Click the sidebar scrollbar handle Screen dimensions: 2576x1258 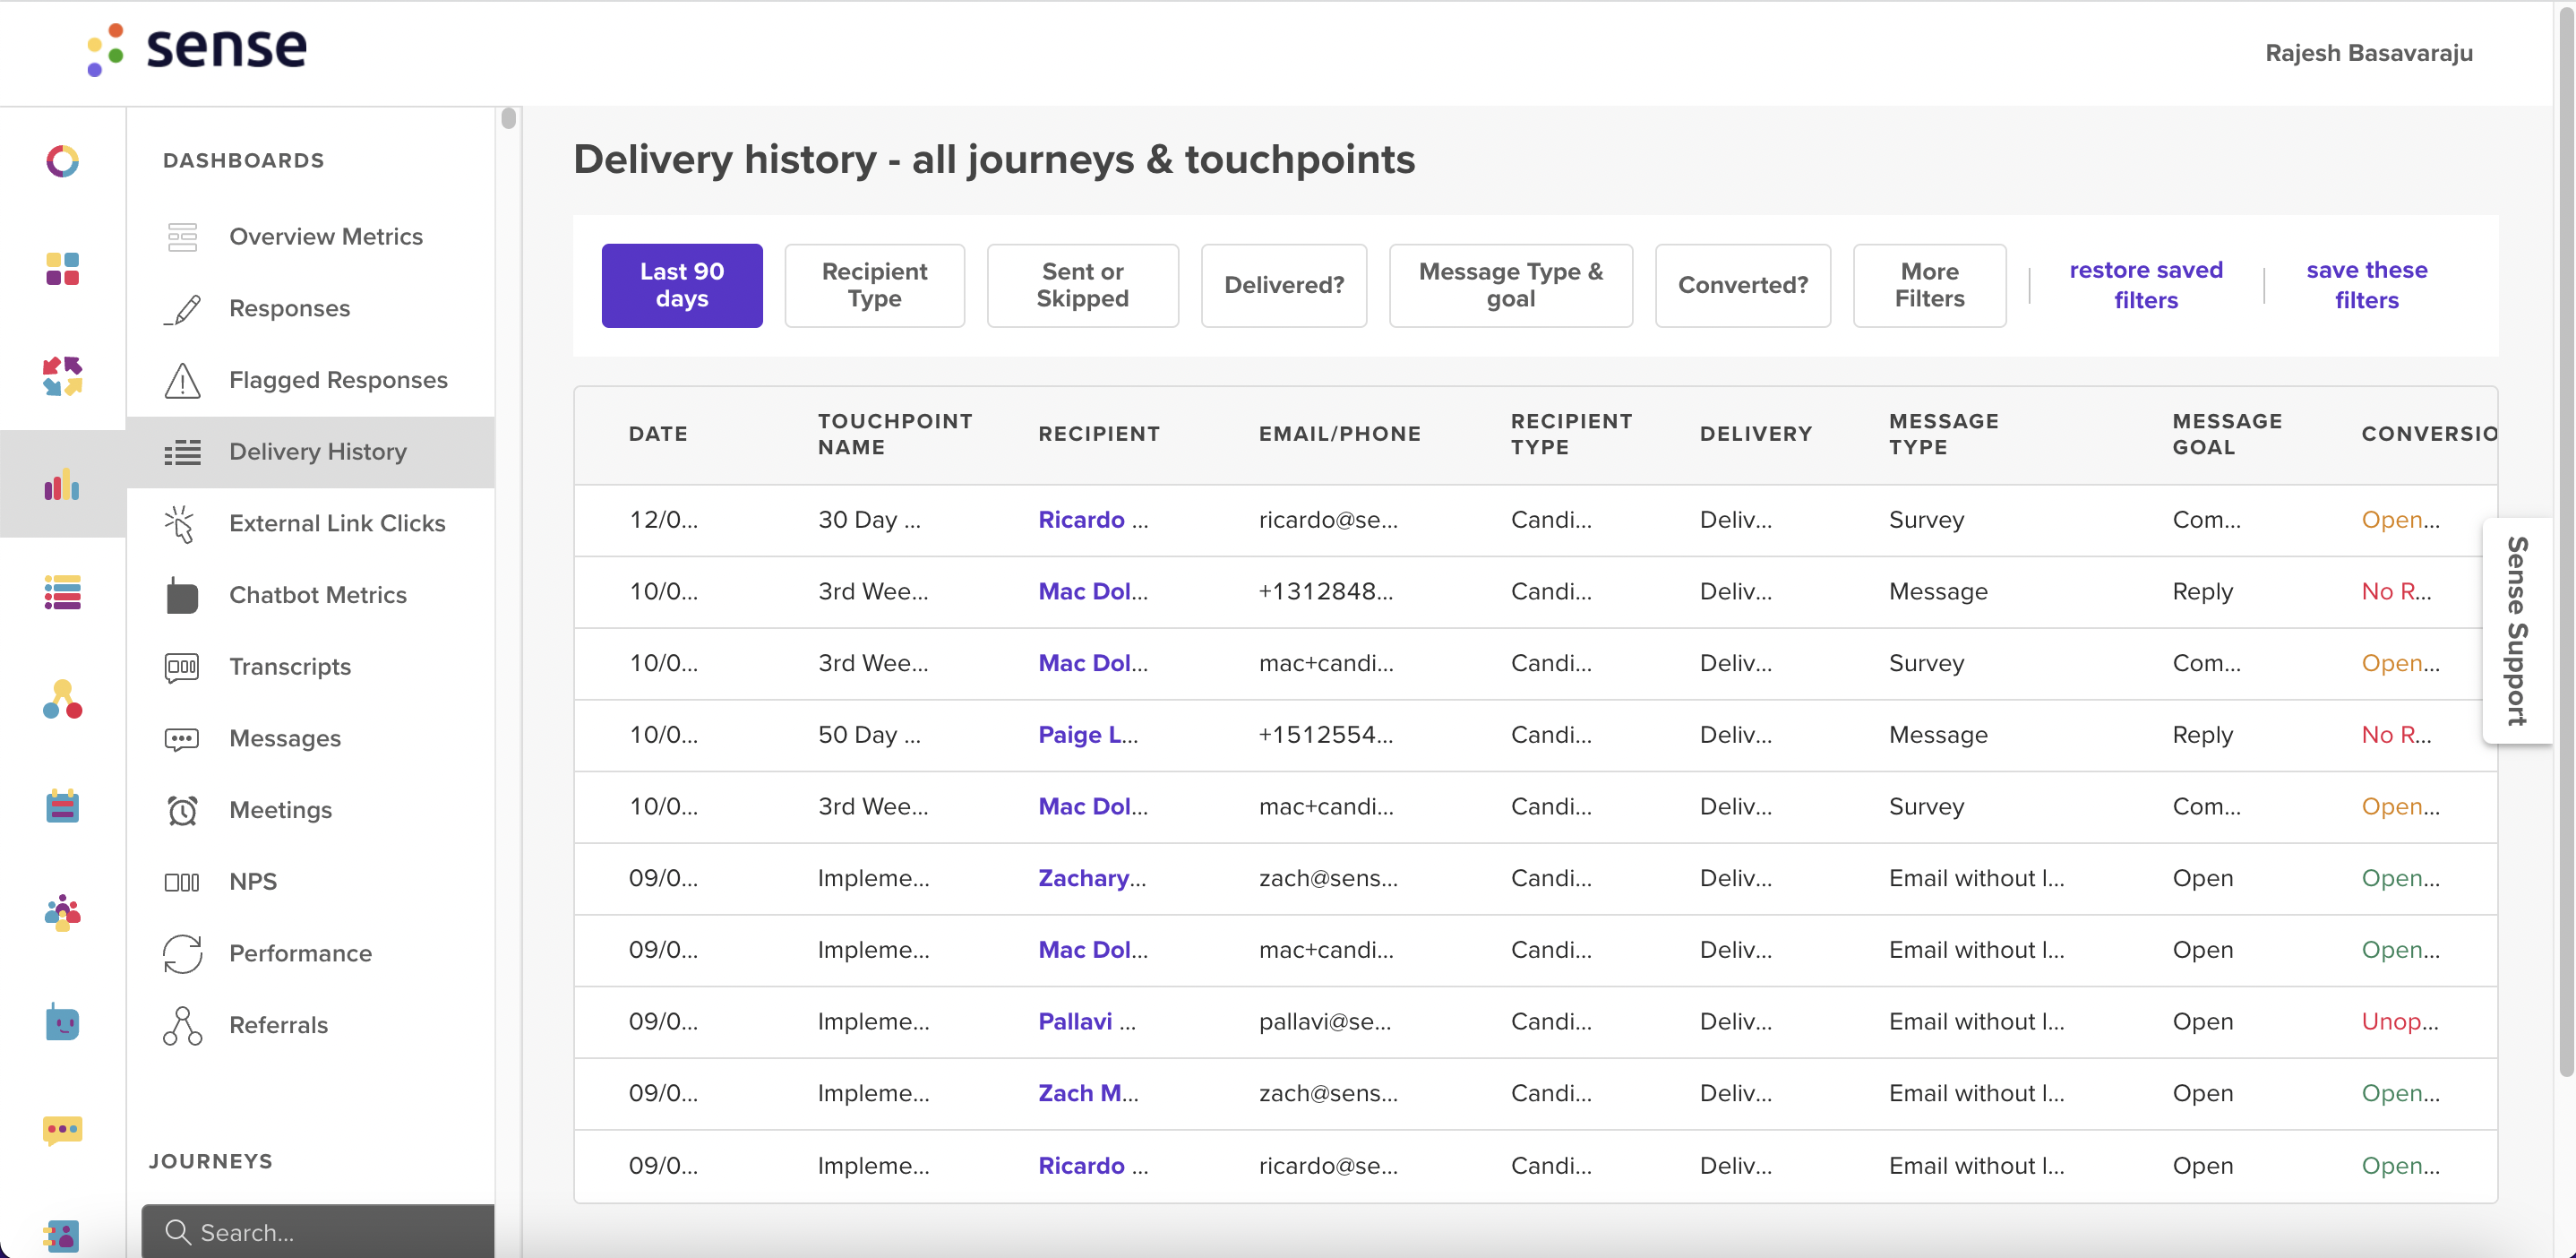(508, 119)
